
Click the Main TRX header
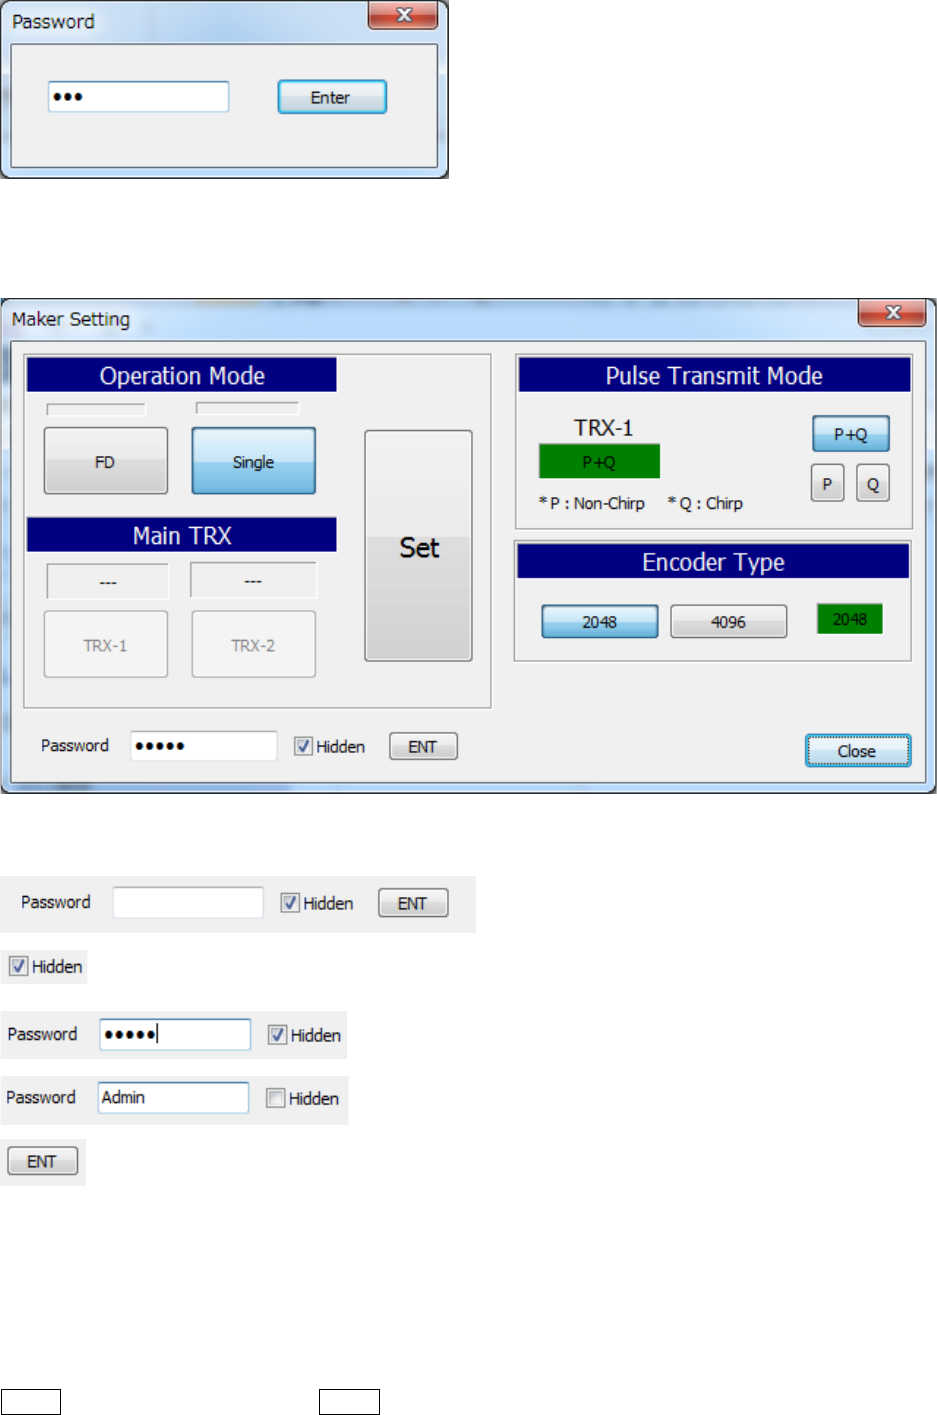(182, 535)
